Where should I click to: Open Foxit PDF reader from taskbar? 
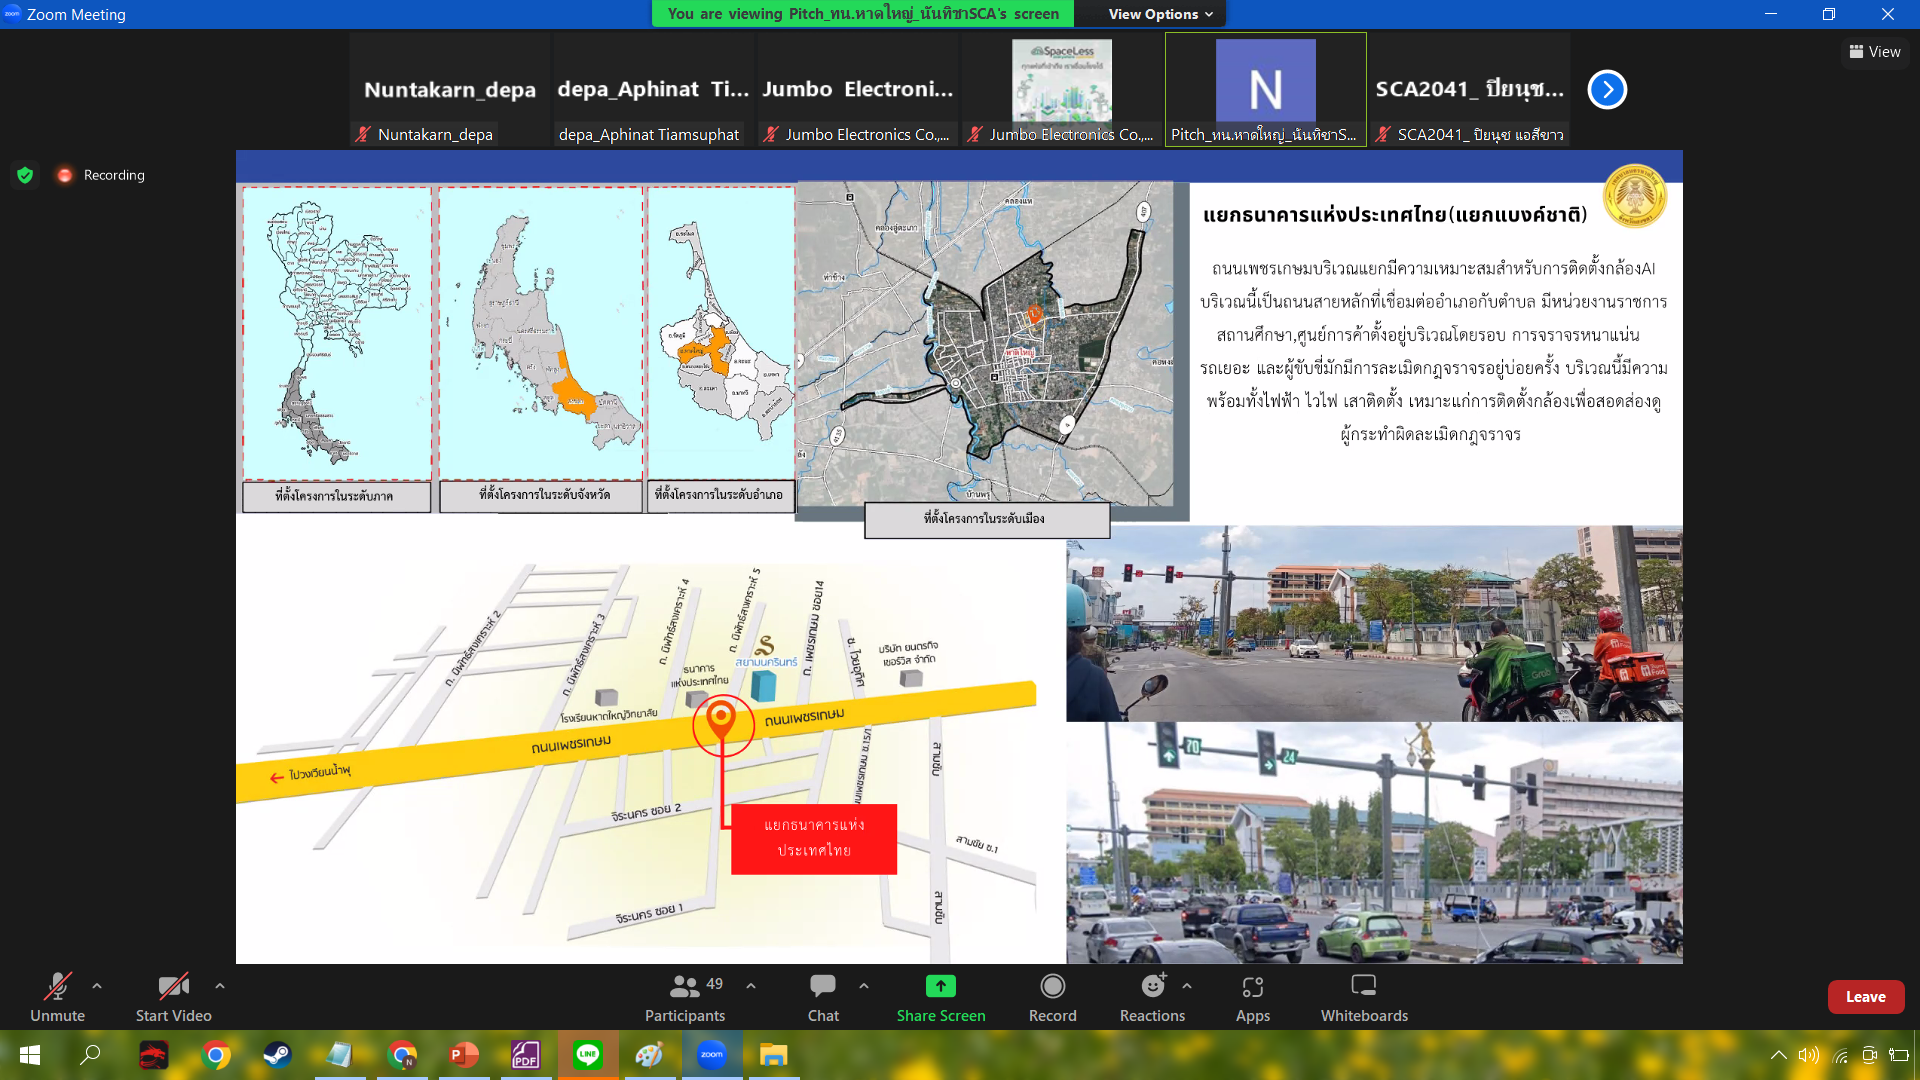point(526,1055)
